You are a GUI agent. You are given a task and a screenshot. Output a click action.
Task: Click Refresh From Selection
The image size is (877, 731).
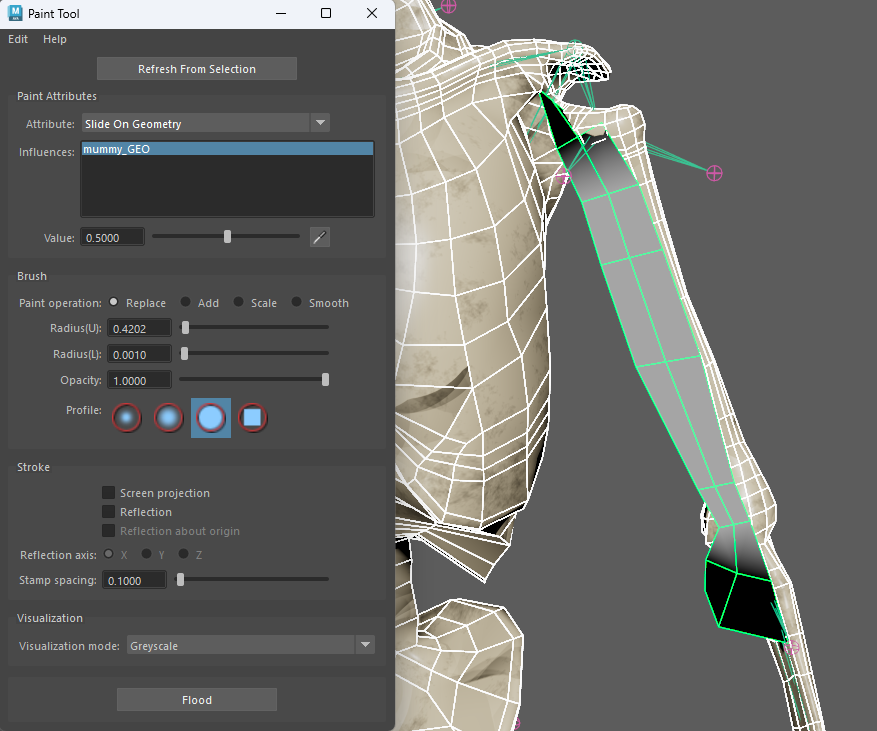[196, 68]
